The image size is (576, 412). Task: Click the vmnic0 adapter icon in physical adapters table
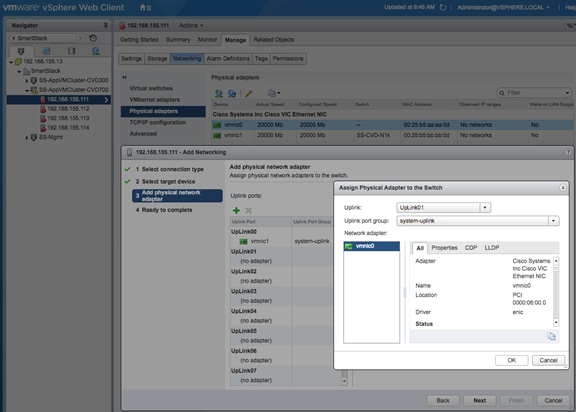pos(217,125)
